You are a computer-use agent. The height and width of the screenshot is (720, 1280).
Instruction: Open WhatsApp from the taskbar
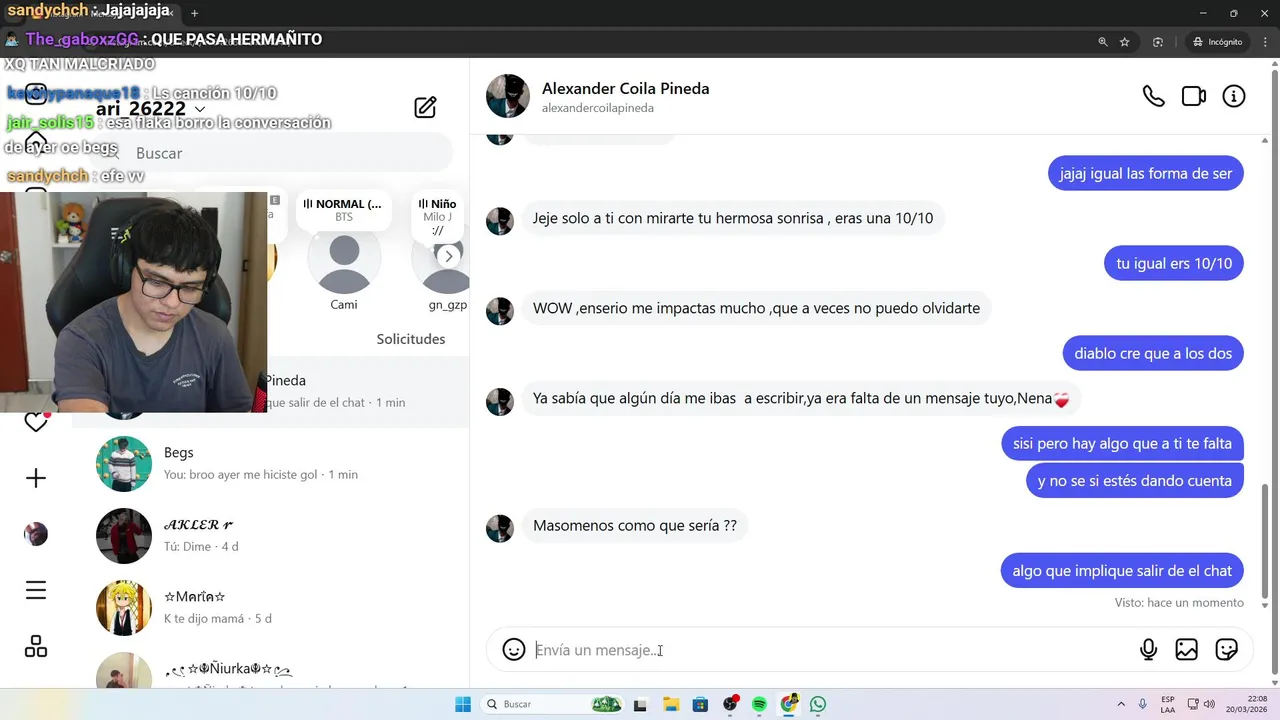coord(818,704)
